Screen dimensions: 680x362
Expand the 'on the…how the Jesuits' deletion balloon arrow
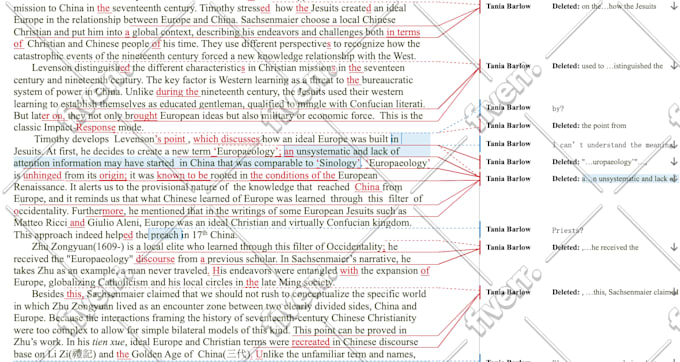tap(673, 7)
